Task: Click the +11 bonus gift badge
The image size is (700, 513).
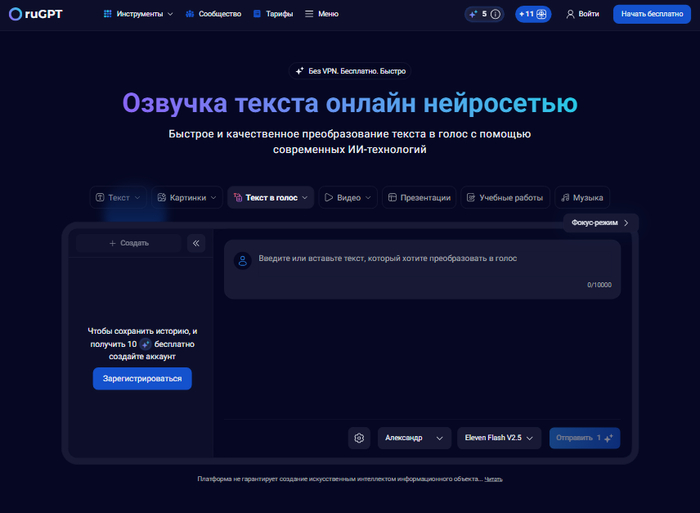Action: coord(532,14)
